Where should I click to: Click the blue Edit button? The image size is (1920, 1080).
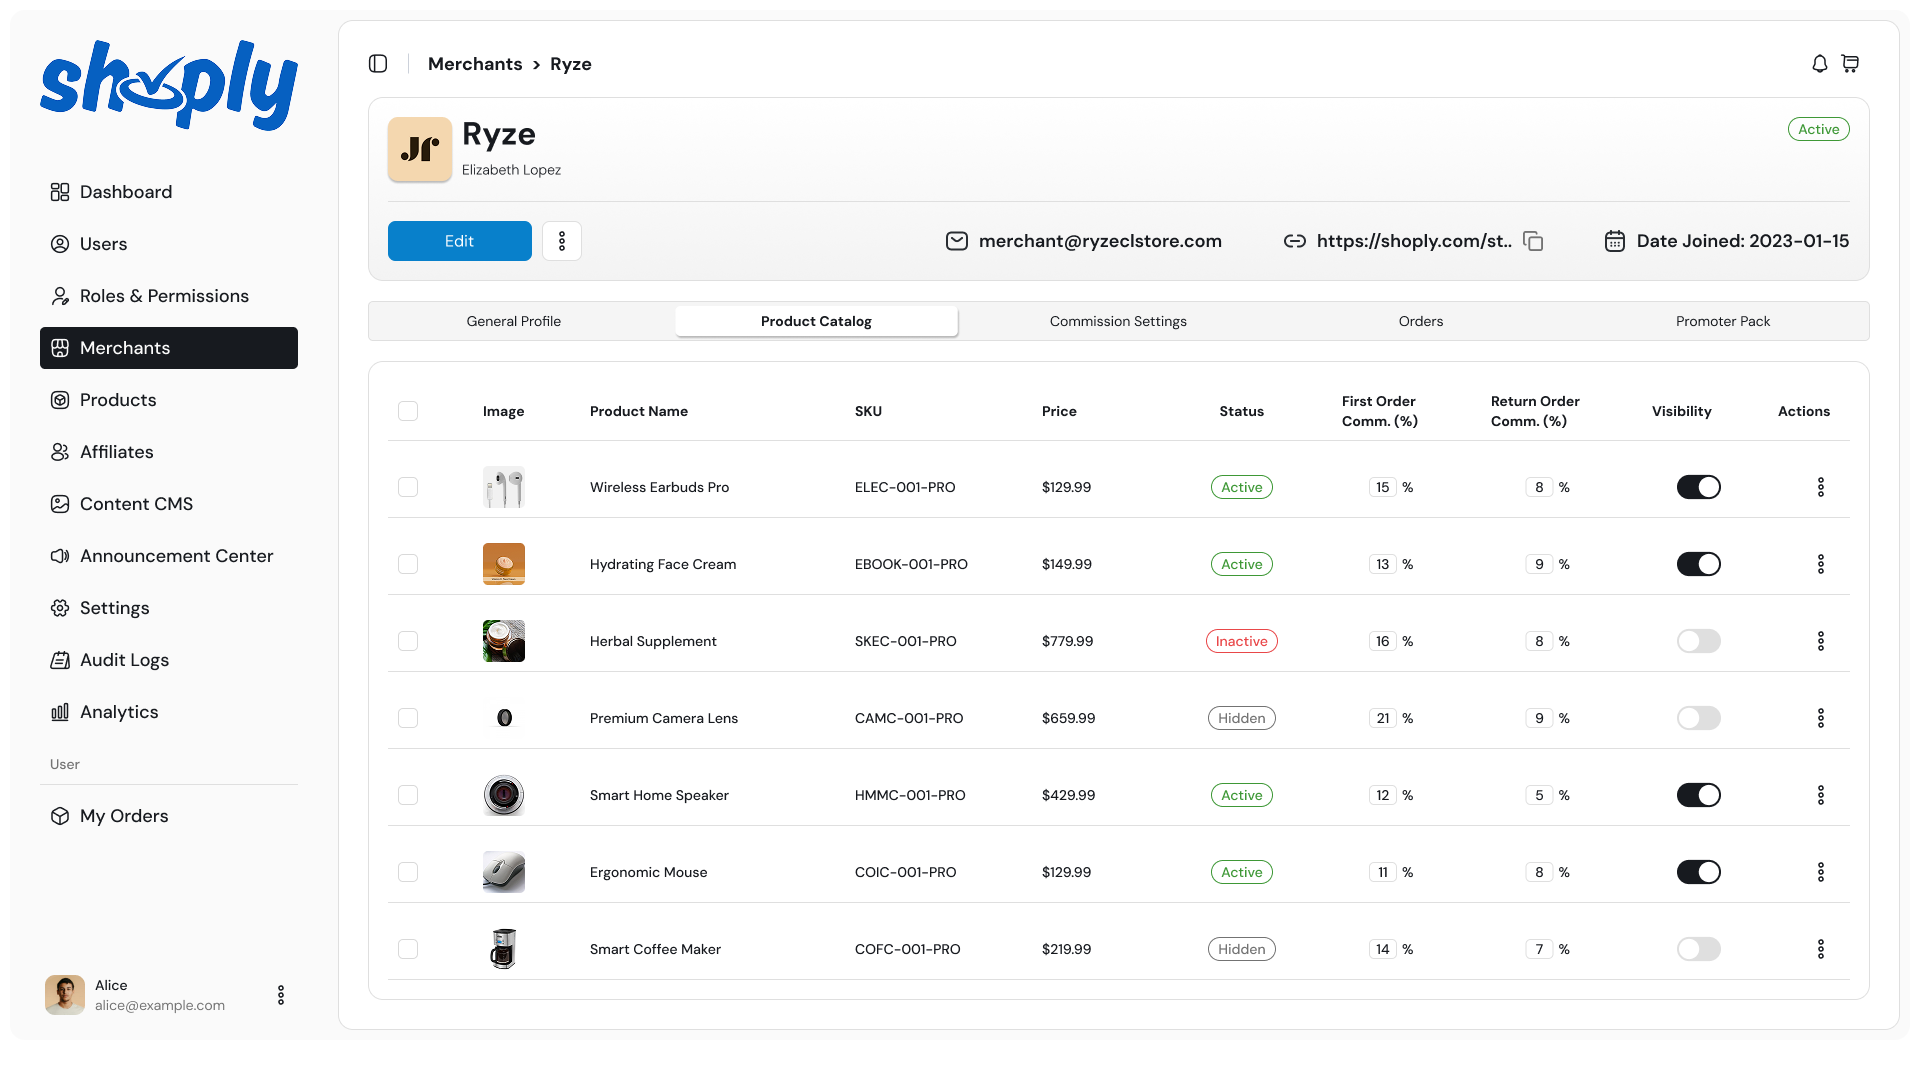point(460,241)
